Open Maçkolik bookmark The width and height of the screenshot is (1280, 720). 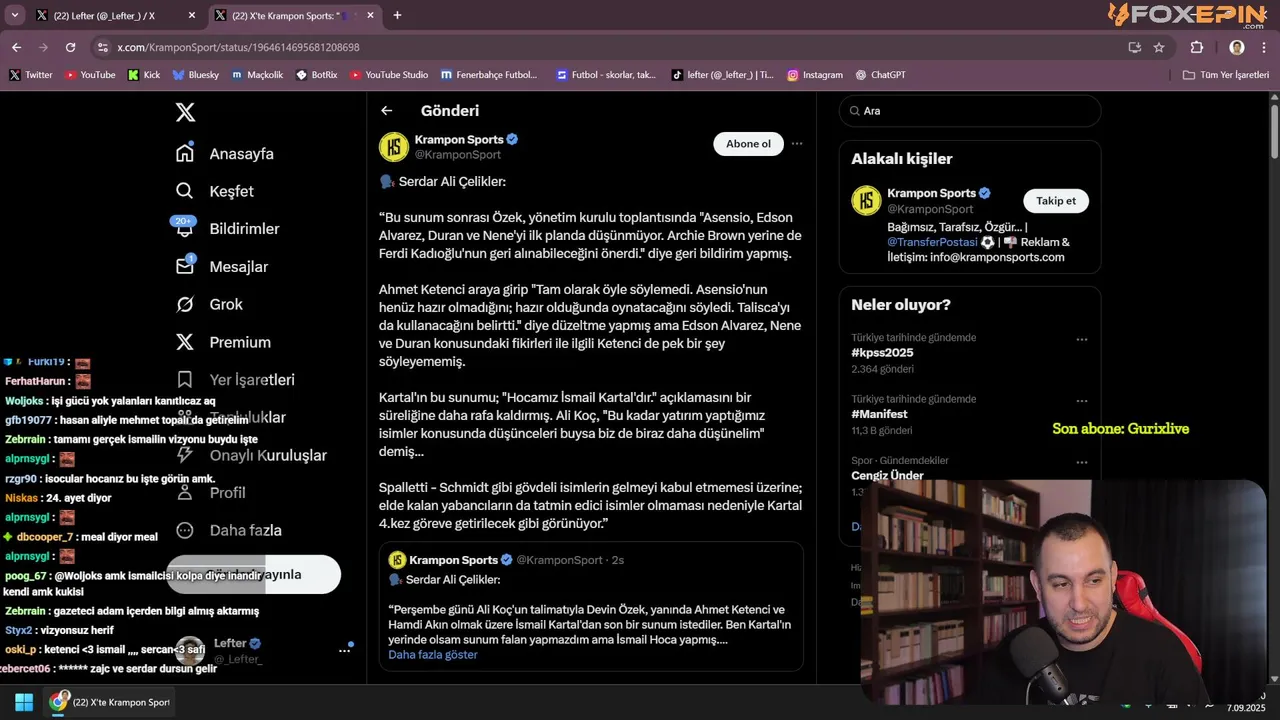coord(258,75)
